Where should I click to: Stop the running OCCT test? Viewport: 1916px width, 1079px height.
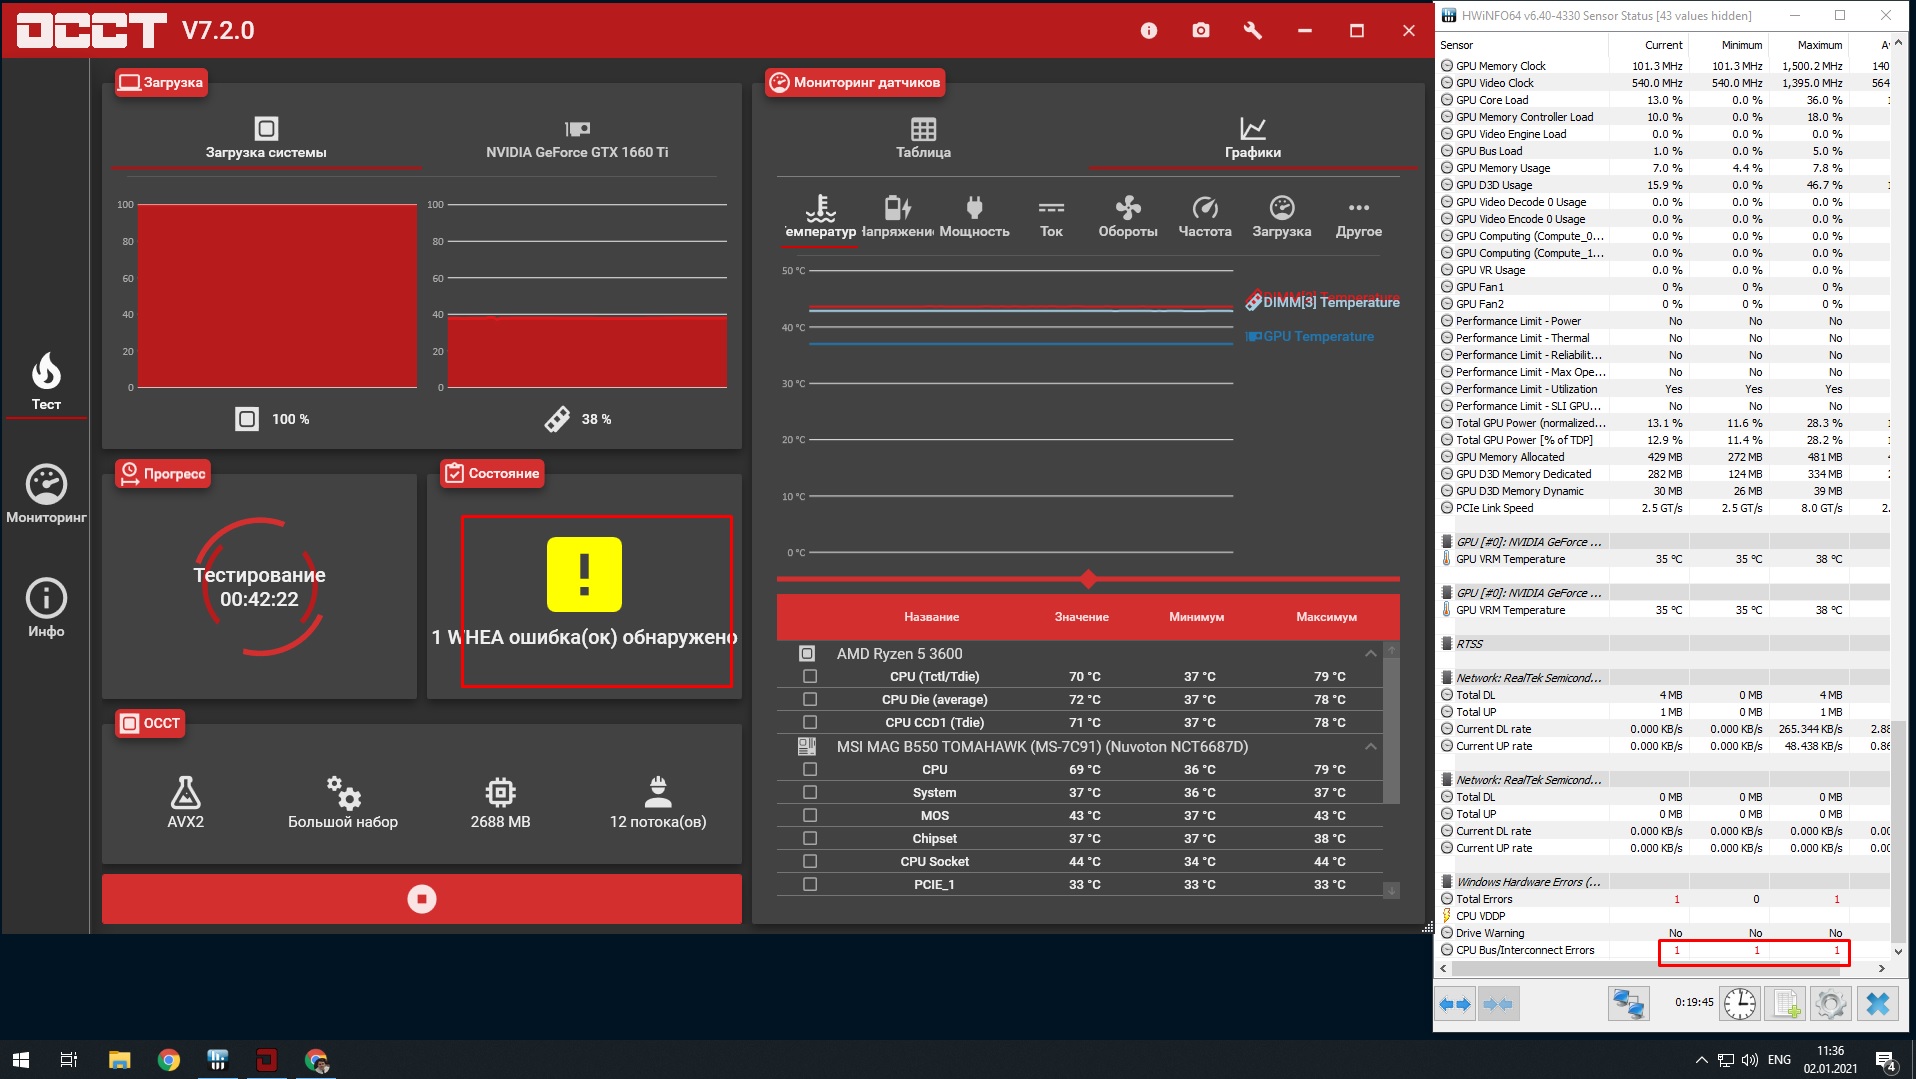tap(422, 899)
